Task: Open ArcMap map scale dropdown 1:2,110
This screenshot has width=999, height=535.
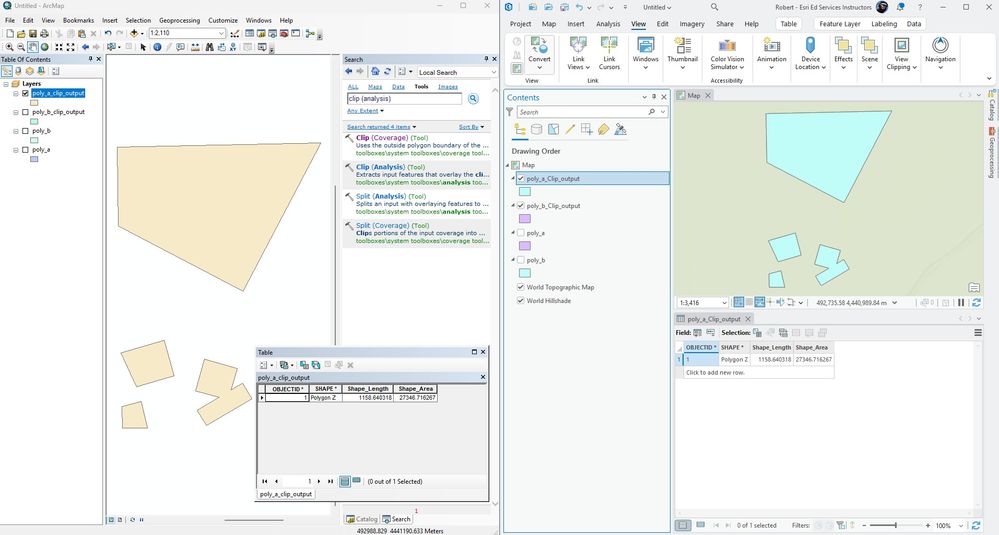Action: coord(221,33)
